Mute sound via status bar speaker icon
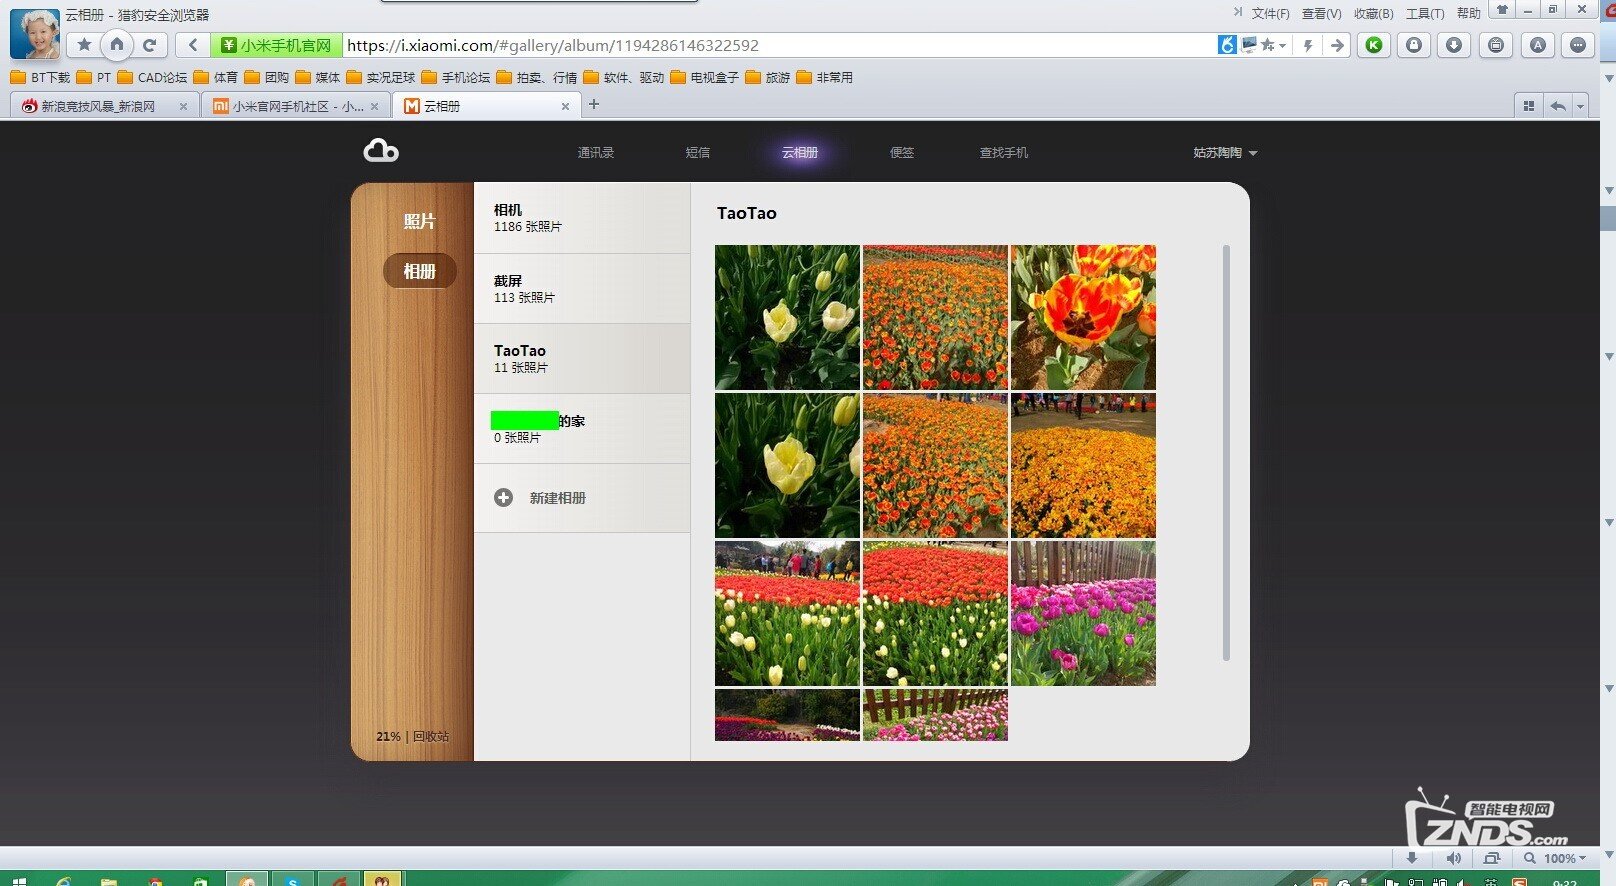 [x=1453, y=858]
